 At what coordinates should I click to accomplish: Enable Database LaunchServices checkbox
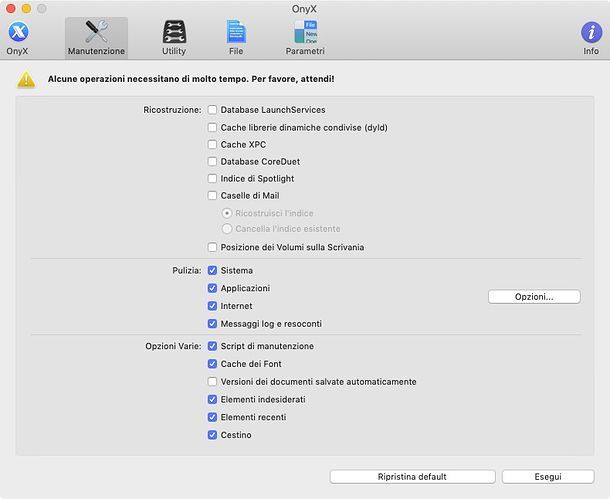click(x=212, y=110)
